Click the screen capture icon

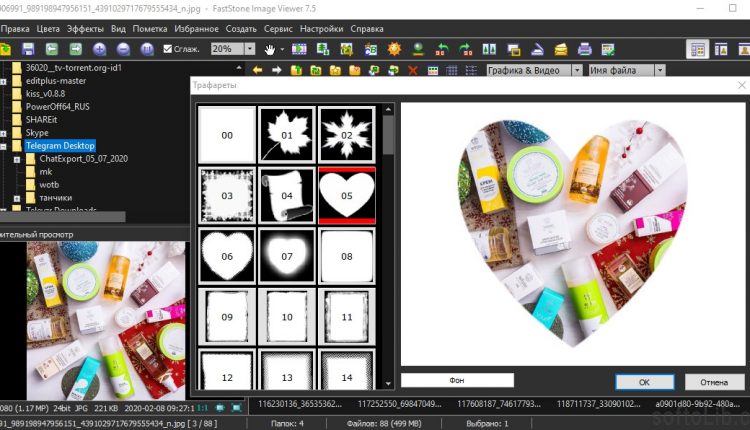click(x=514, y=49)
